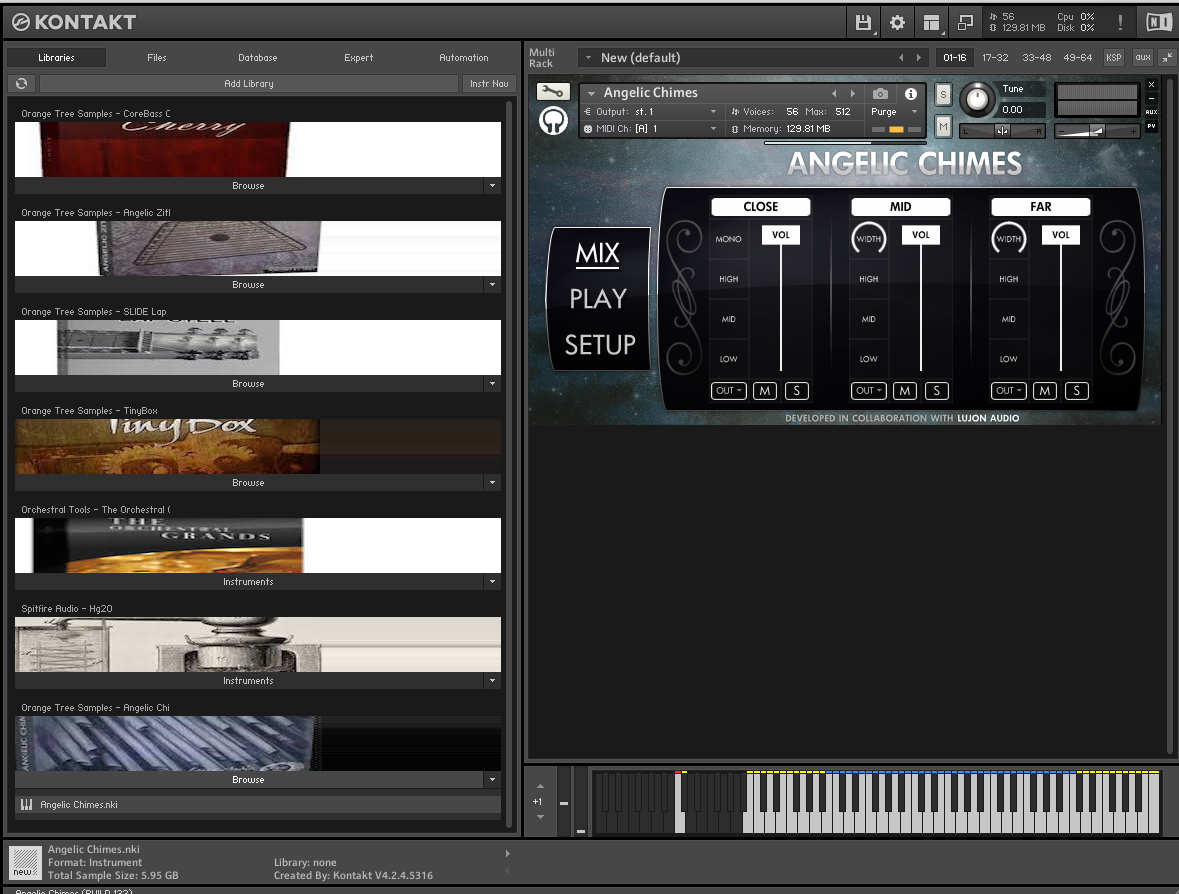
Task: Toggle the browser panel layout icon
Action: 932,23
